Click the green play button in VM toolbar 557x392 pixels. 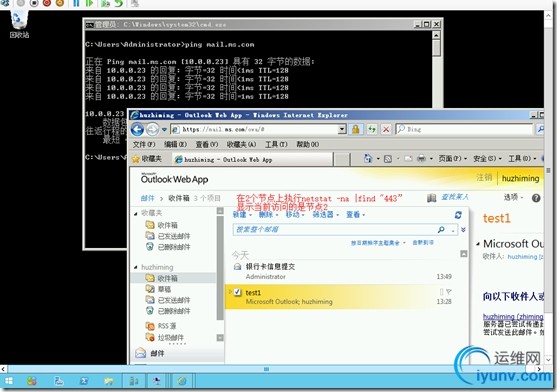pyautogui.click(x=89, y=4)
